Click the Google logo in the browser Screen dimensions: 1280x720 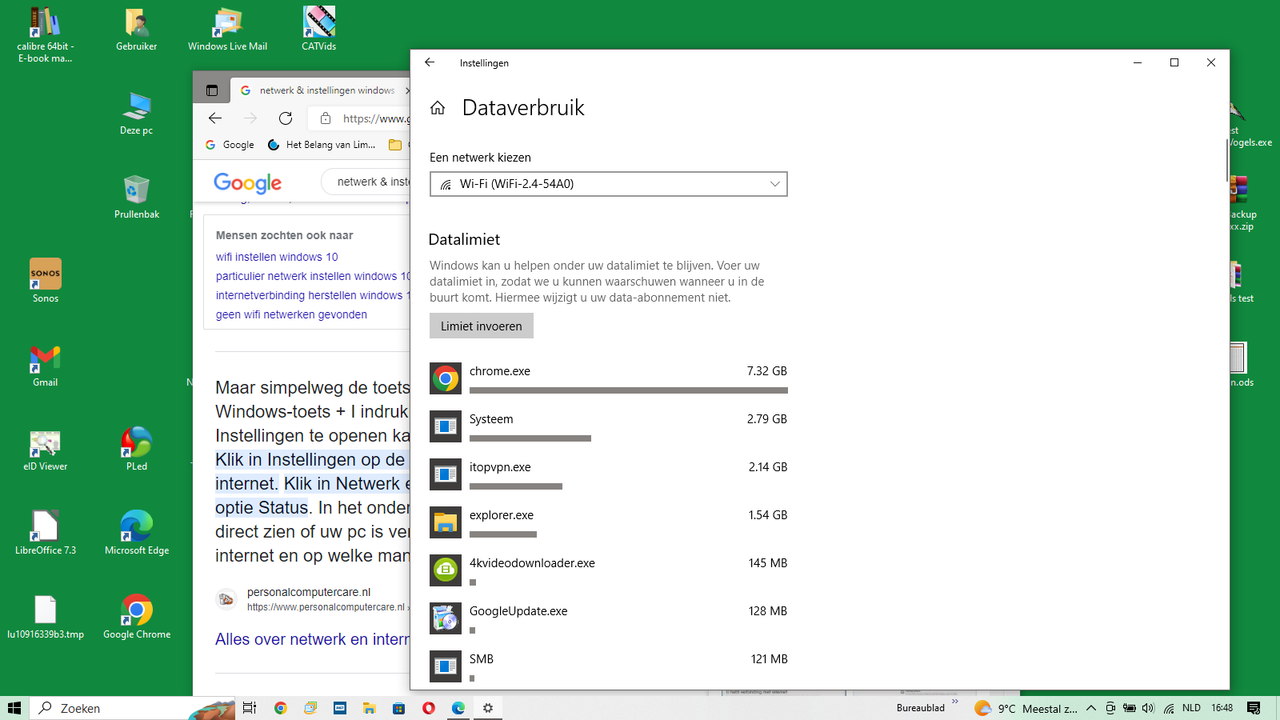tap(247, 183)
